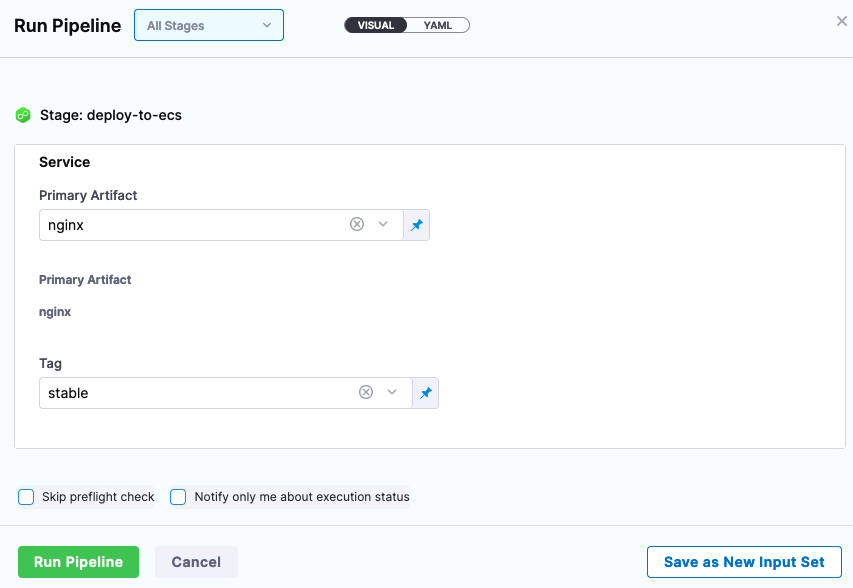The image size is (853, 588).
Task: Open the All Stages dropdown
Action: point(208,25)
